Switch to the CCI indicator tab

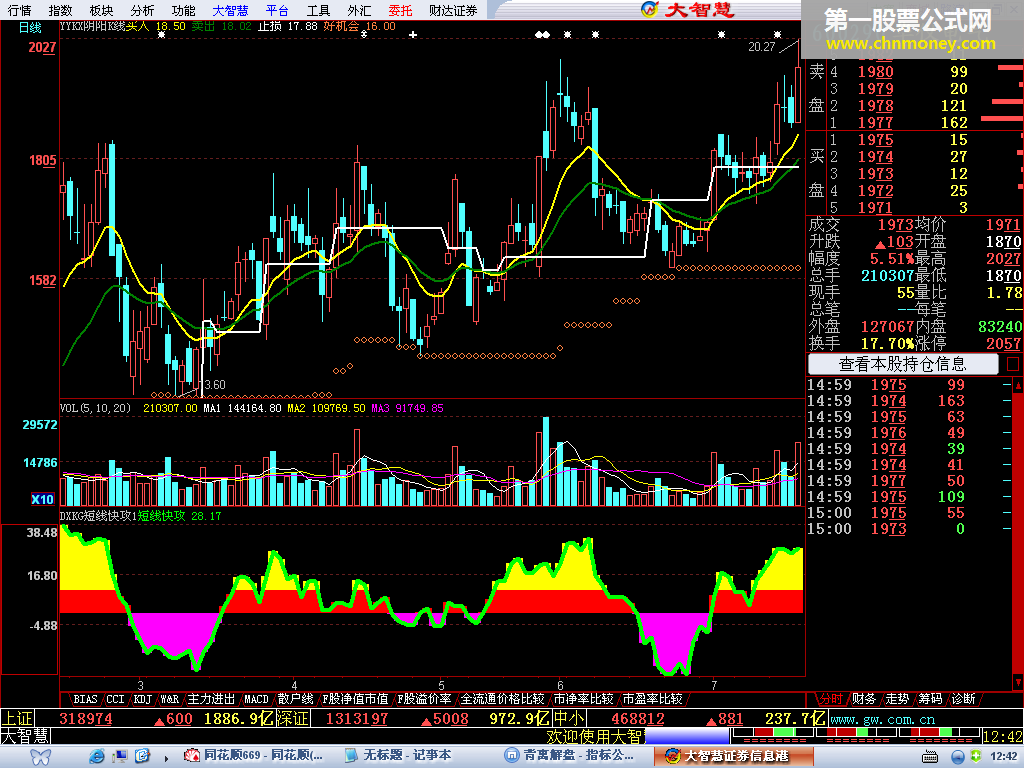(x=116, y=699)
